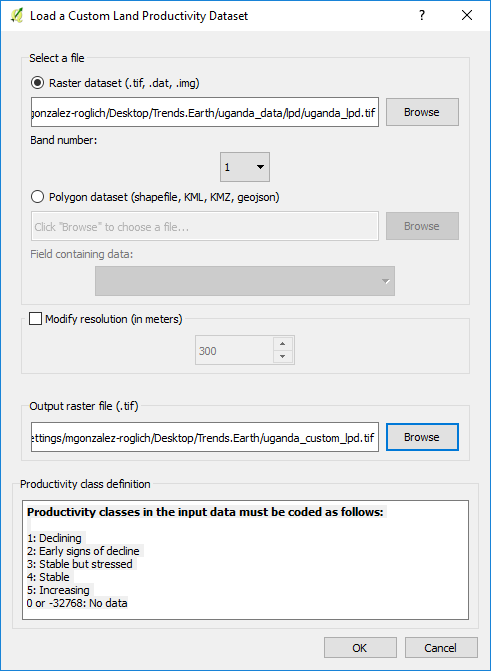Enable the Modify resolution checkbox
This screenshot has width=491, height=671.
pos(36,319)
